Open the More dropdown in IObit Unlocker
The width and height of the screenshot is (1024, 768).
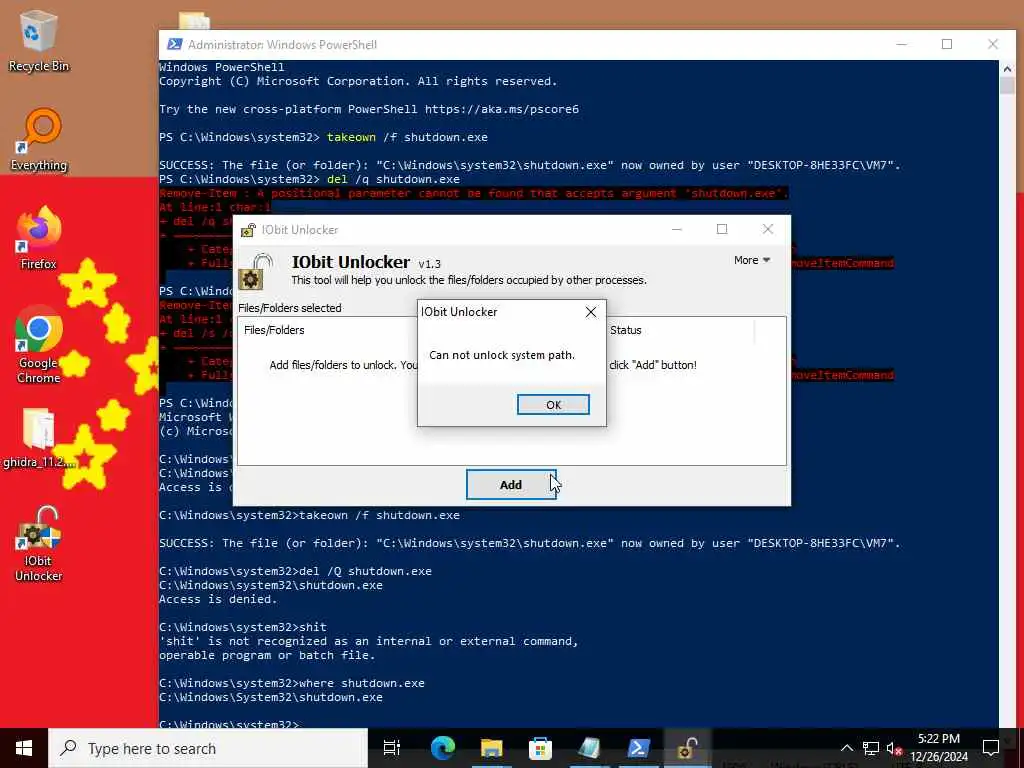tap(752, 260)
